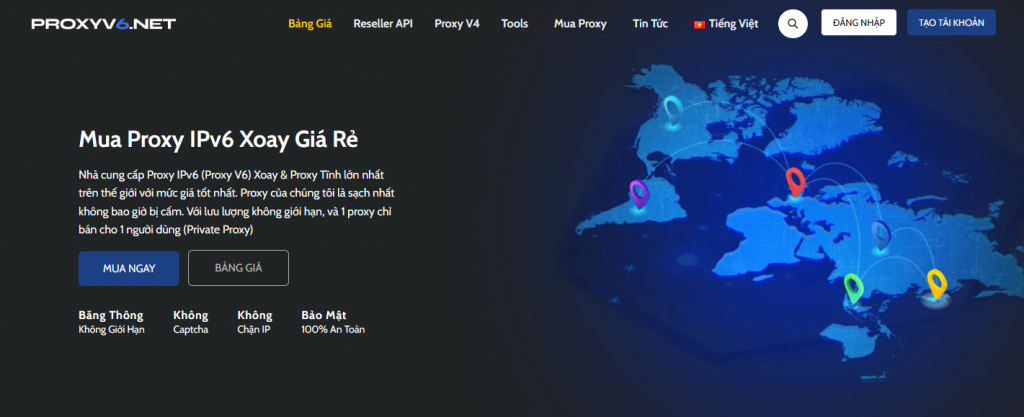Open the Bảng Giá menu item
This screenshot has height=417, width=1024.
310,23
